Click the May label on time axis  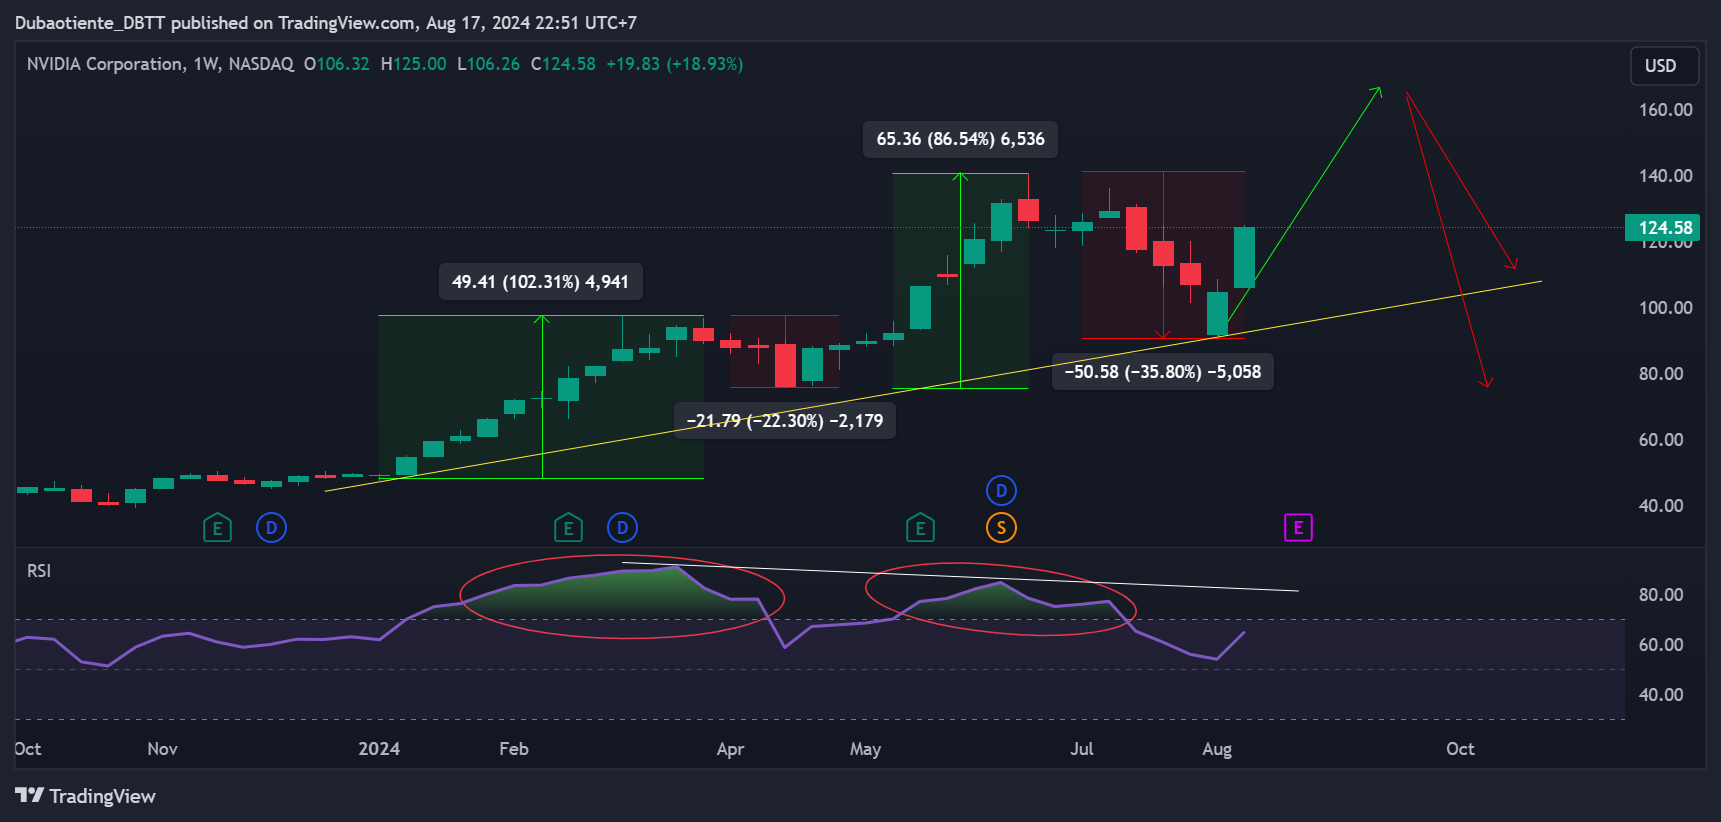865,749
